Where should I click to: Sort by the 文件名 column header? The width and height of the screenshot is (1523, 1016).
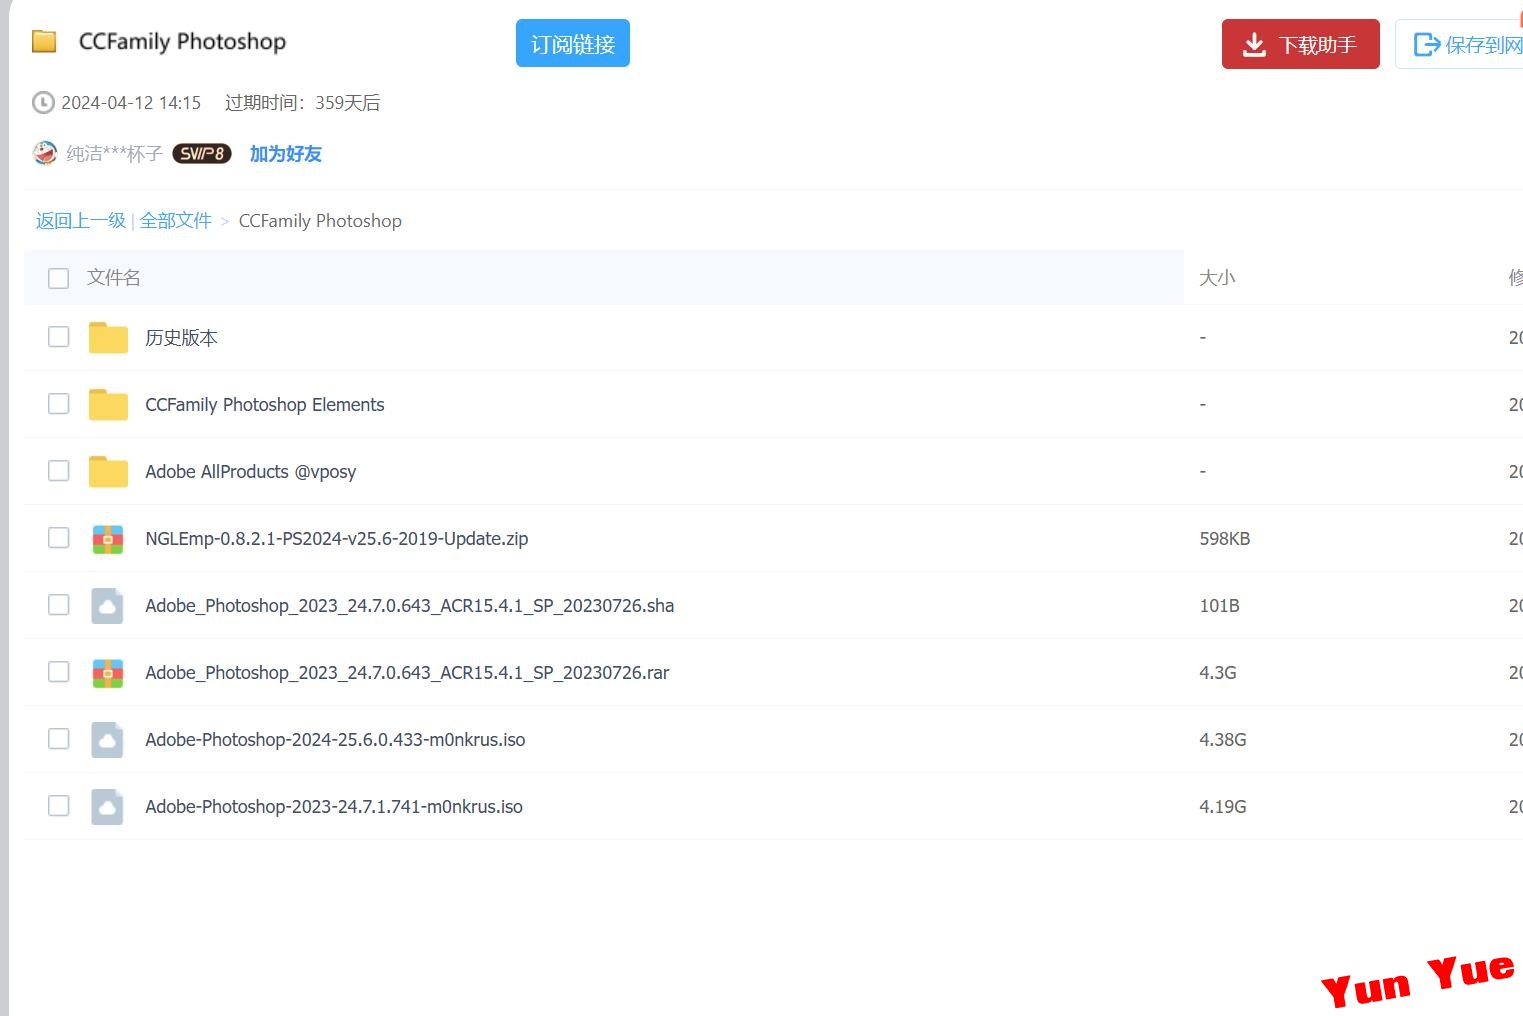114,278
